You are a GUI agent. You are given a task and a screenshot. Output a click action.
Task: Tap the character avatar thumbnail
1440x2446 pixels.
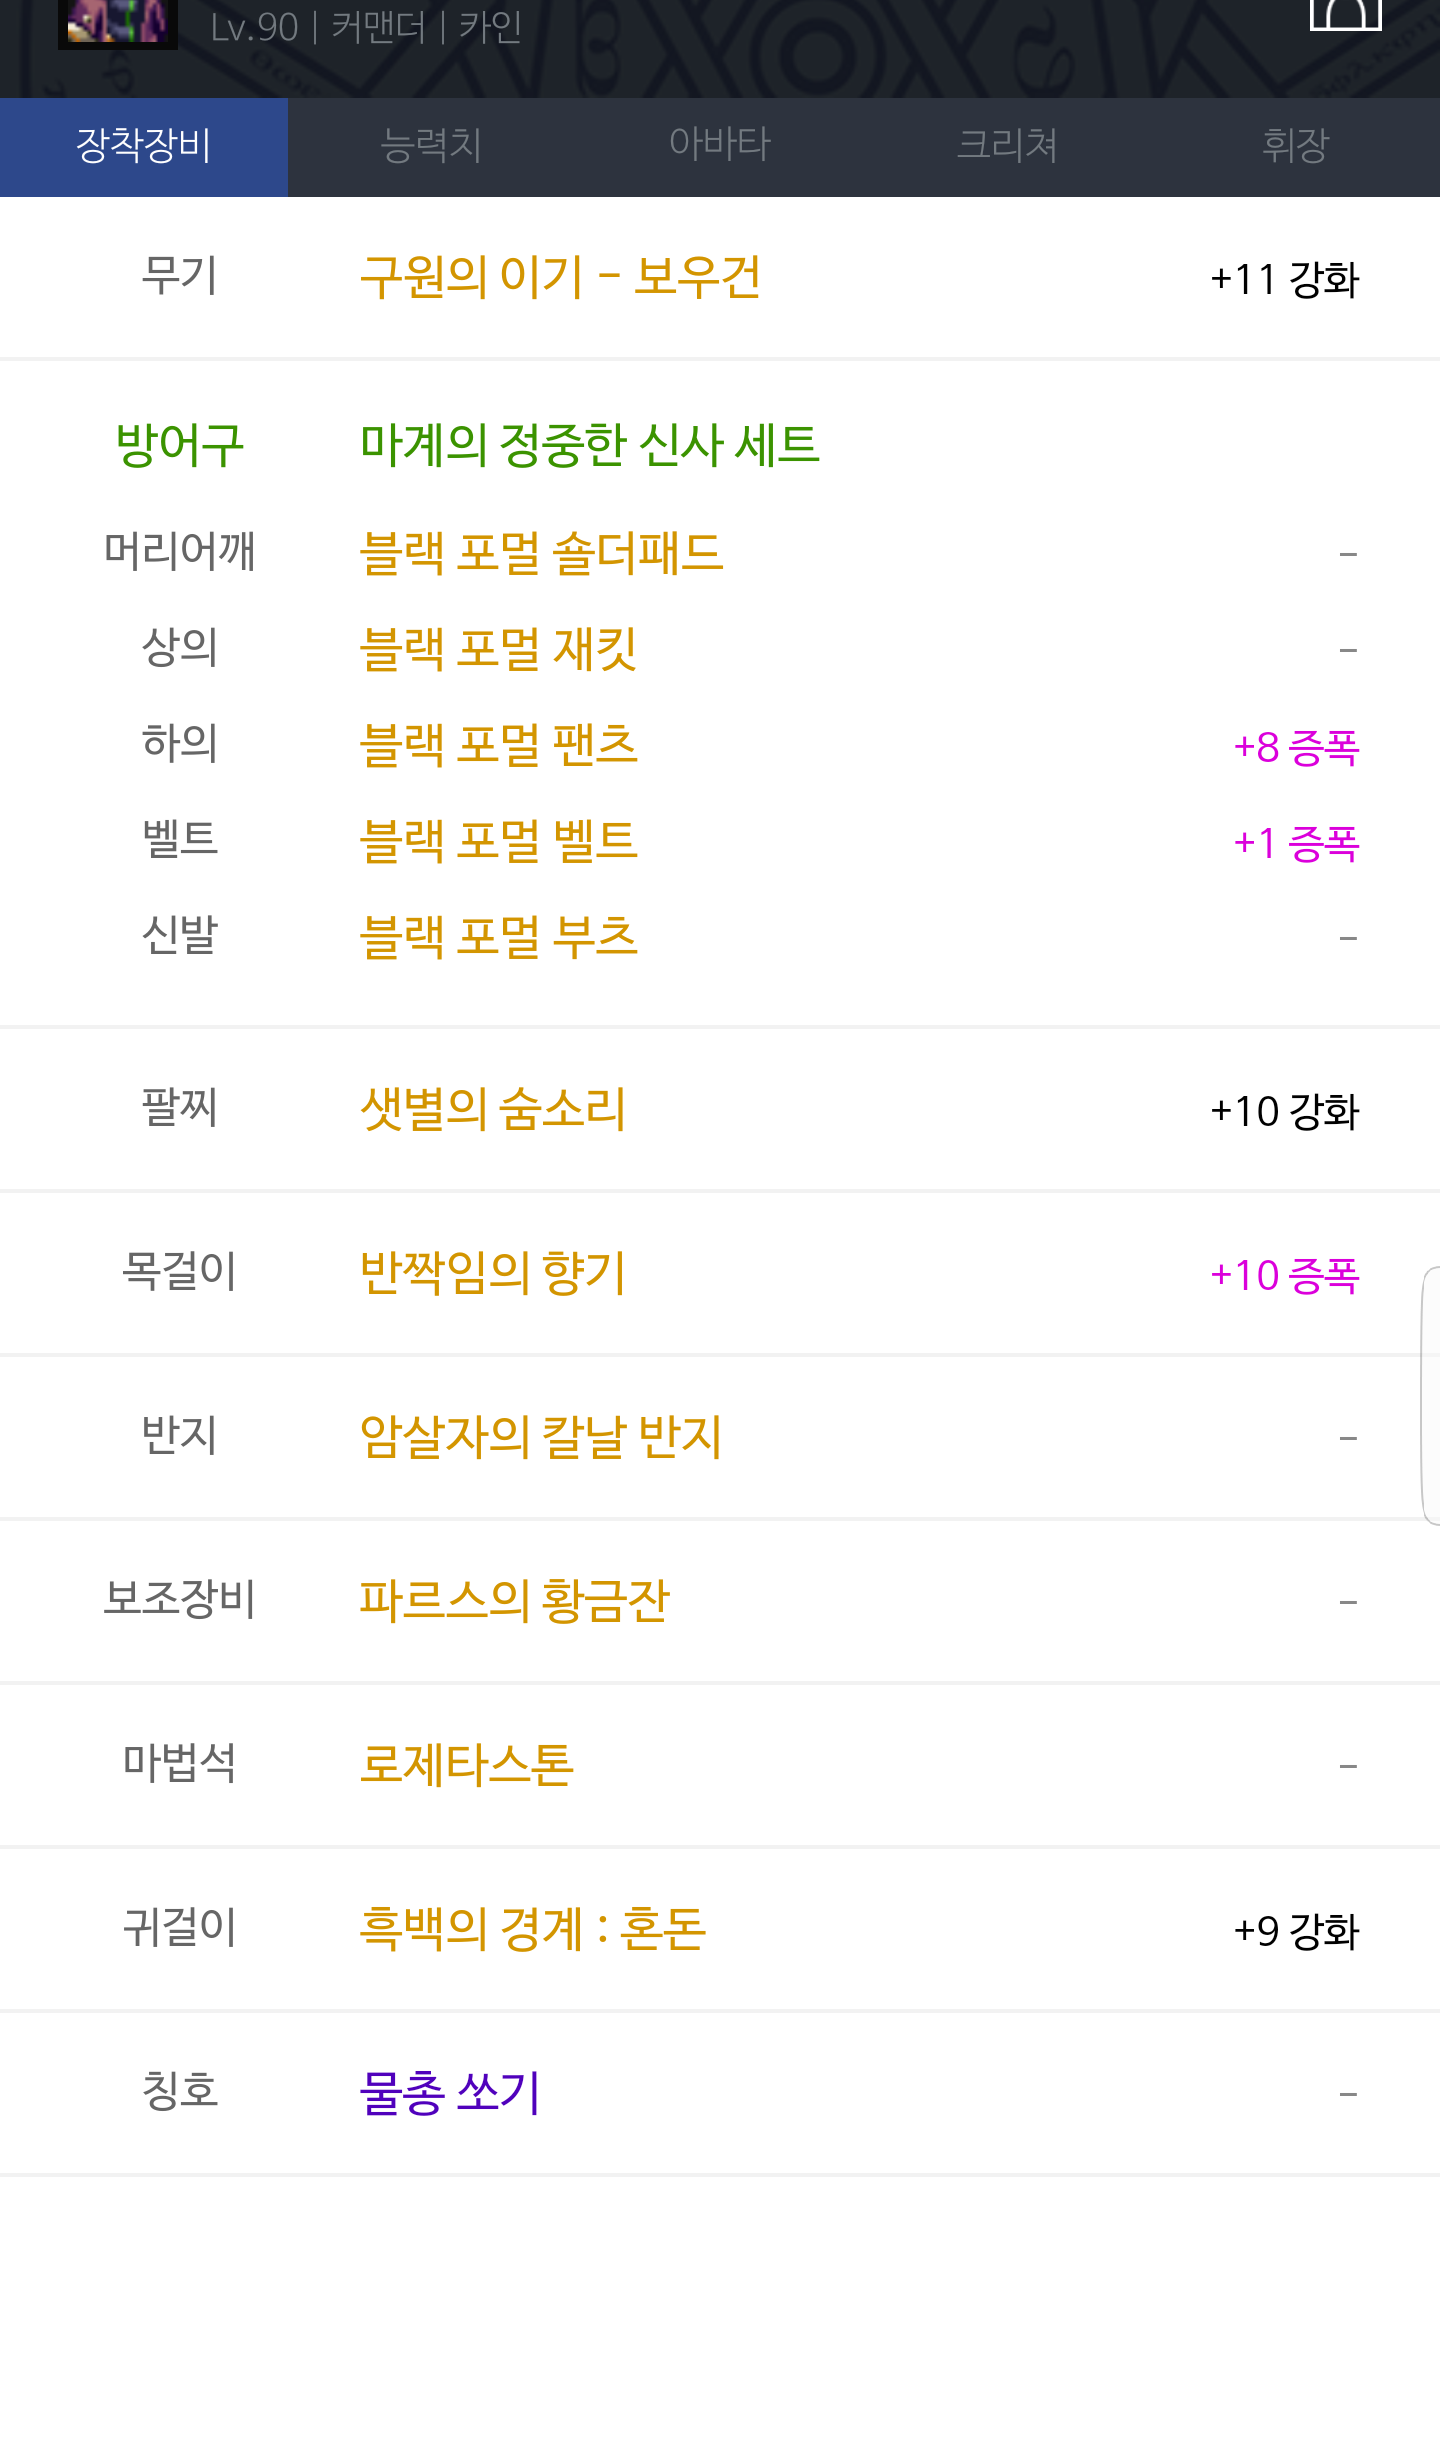[118, 22]
